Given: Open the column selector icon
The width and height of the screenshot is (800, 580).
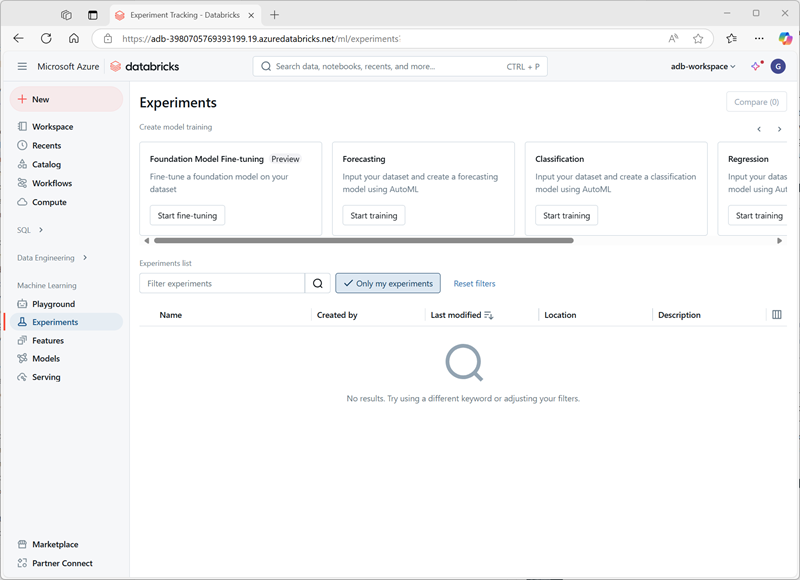Looking at the screenshot, I should 777,315.
